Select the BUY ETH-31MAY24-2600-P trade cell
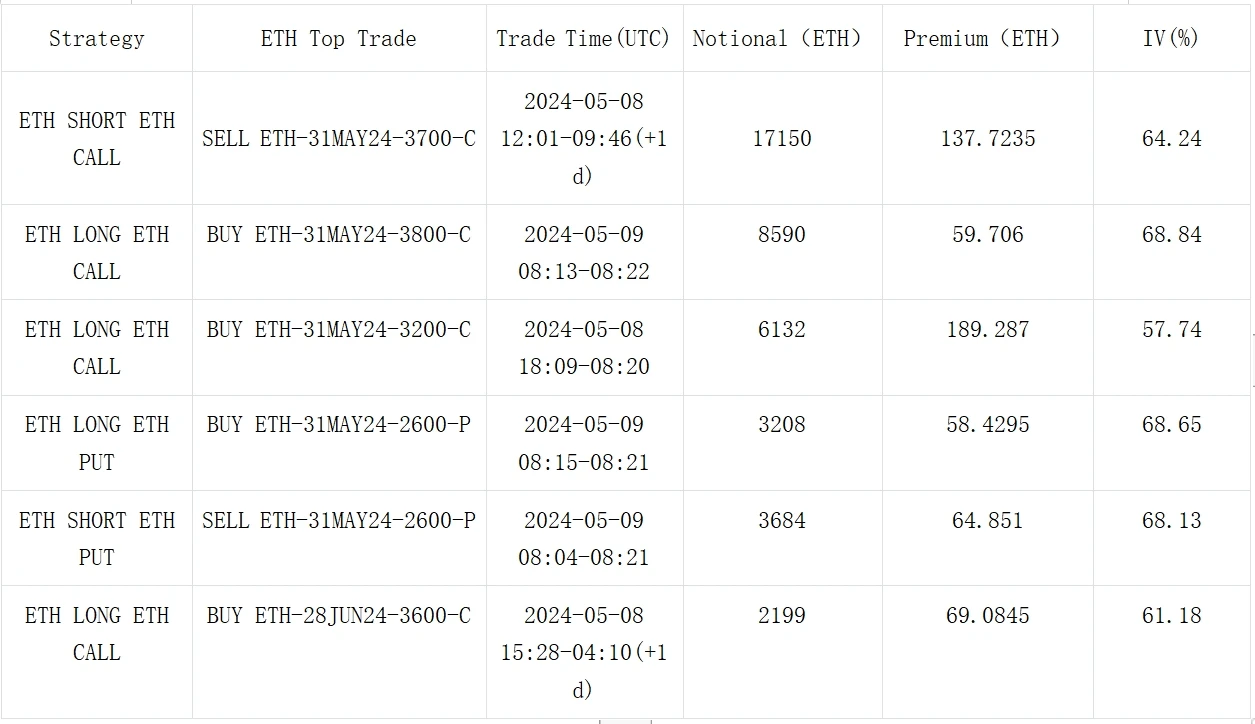1255x724 pixels. coord(339,425)
